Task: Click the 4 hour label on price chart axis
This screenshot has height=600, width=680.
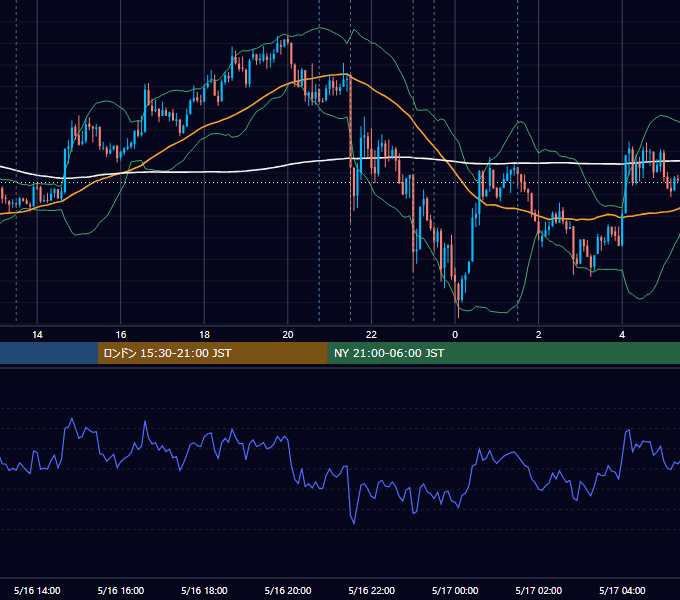Action: click(x=622, y=335)
